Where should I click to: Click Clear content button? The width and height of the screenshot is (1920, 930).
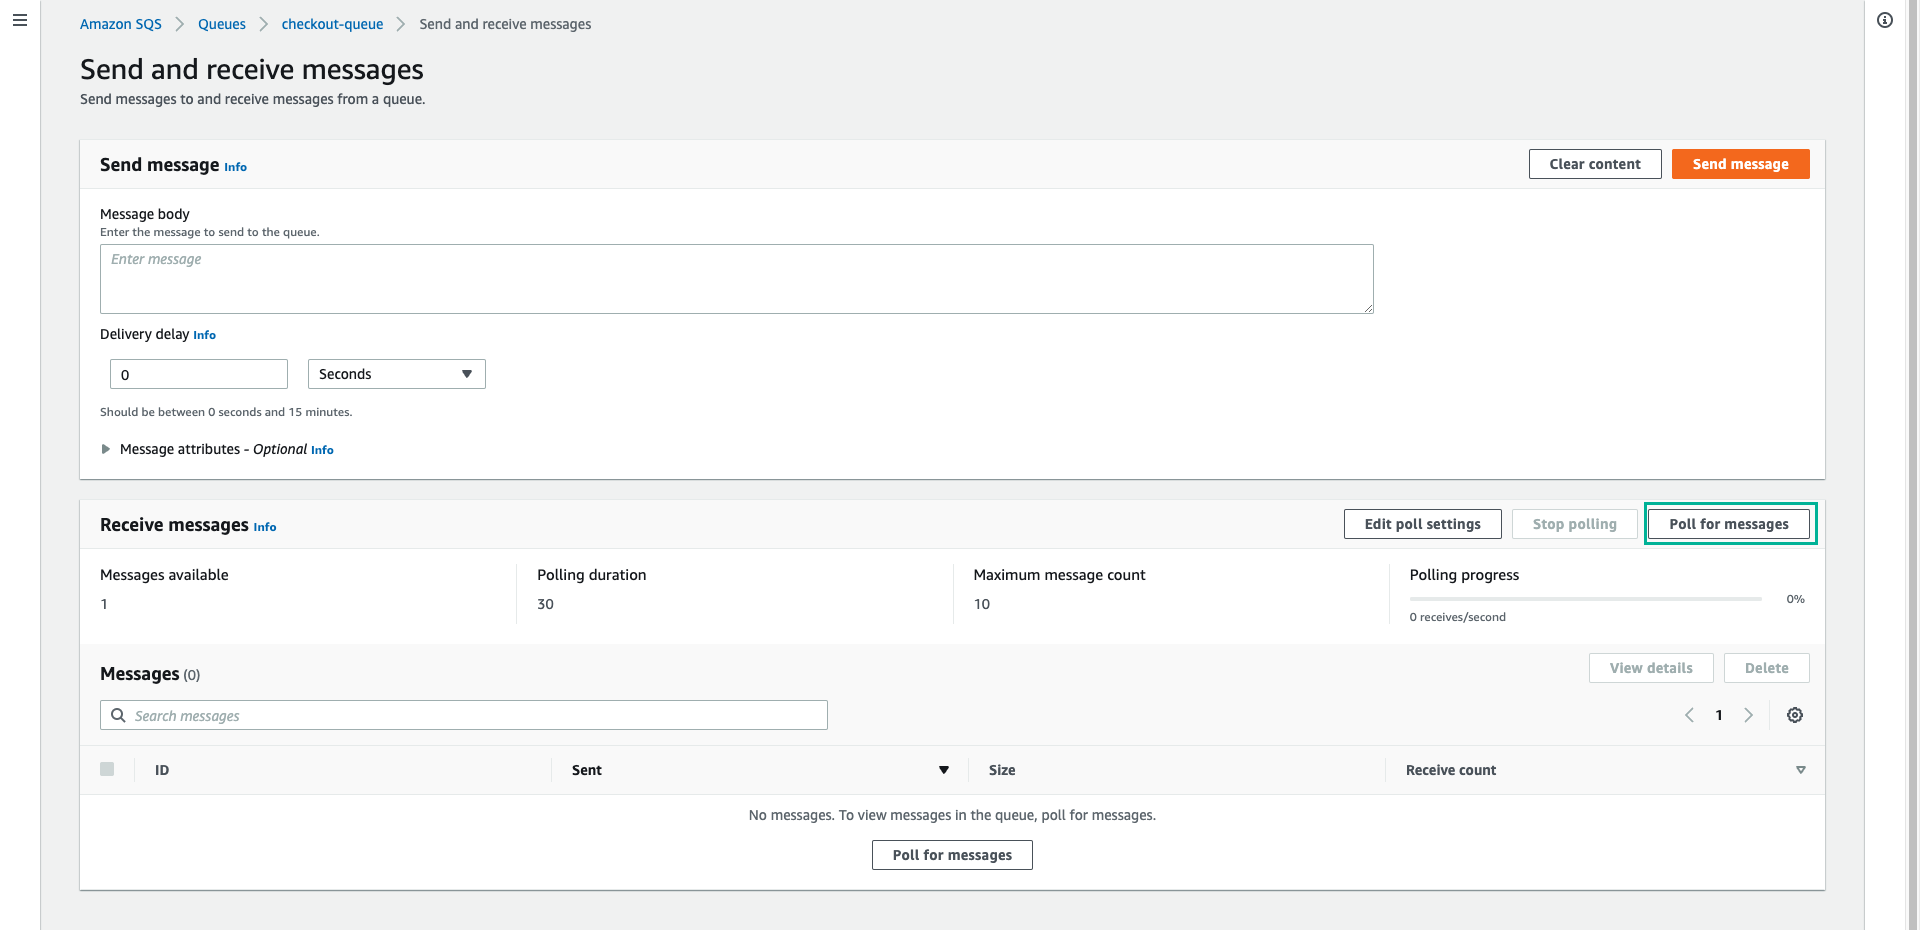(x=1595, y=164)
